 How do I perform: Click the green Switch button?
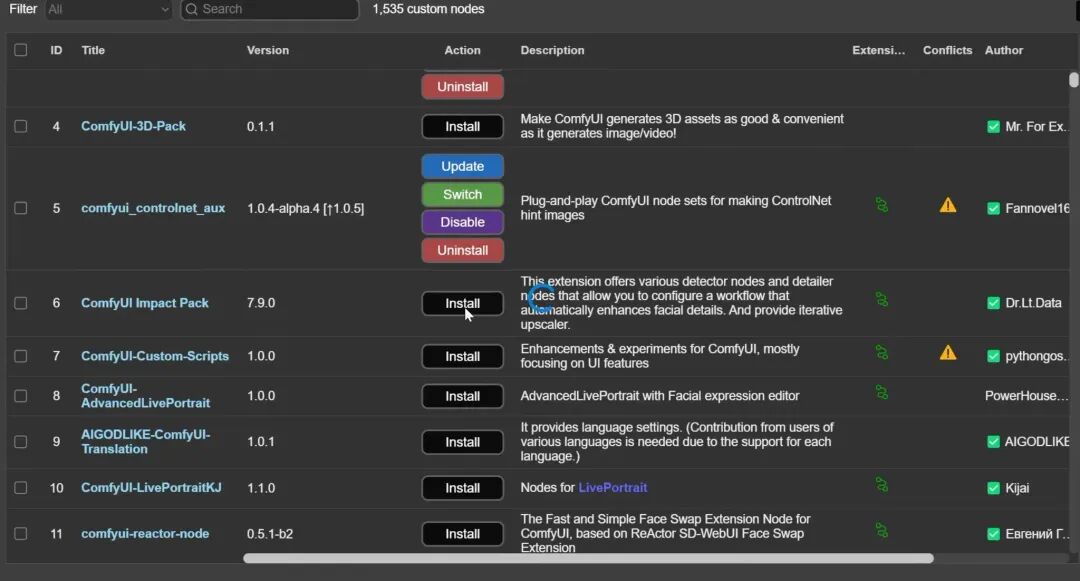pyautogui.click(x=463, y=195)
